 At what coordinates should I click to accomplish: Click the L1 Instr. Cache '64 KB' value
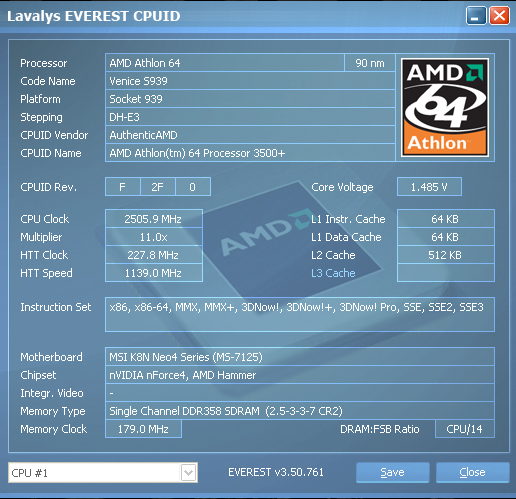(446, 219)
